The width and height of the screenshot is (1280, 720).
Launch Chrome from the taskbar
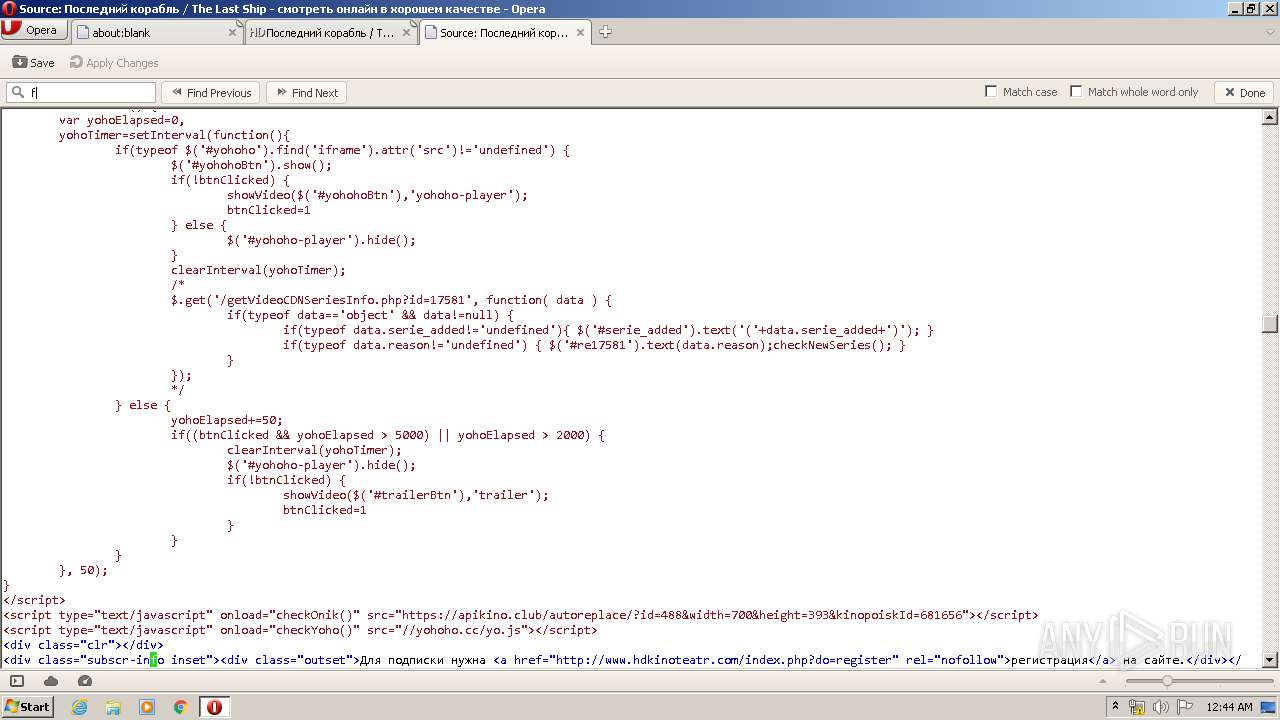(180, 707)
